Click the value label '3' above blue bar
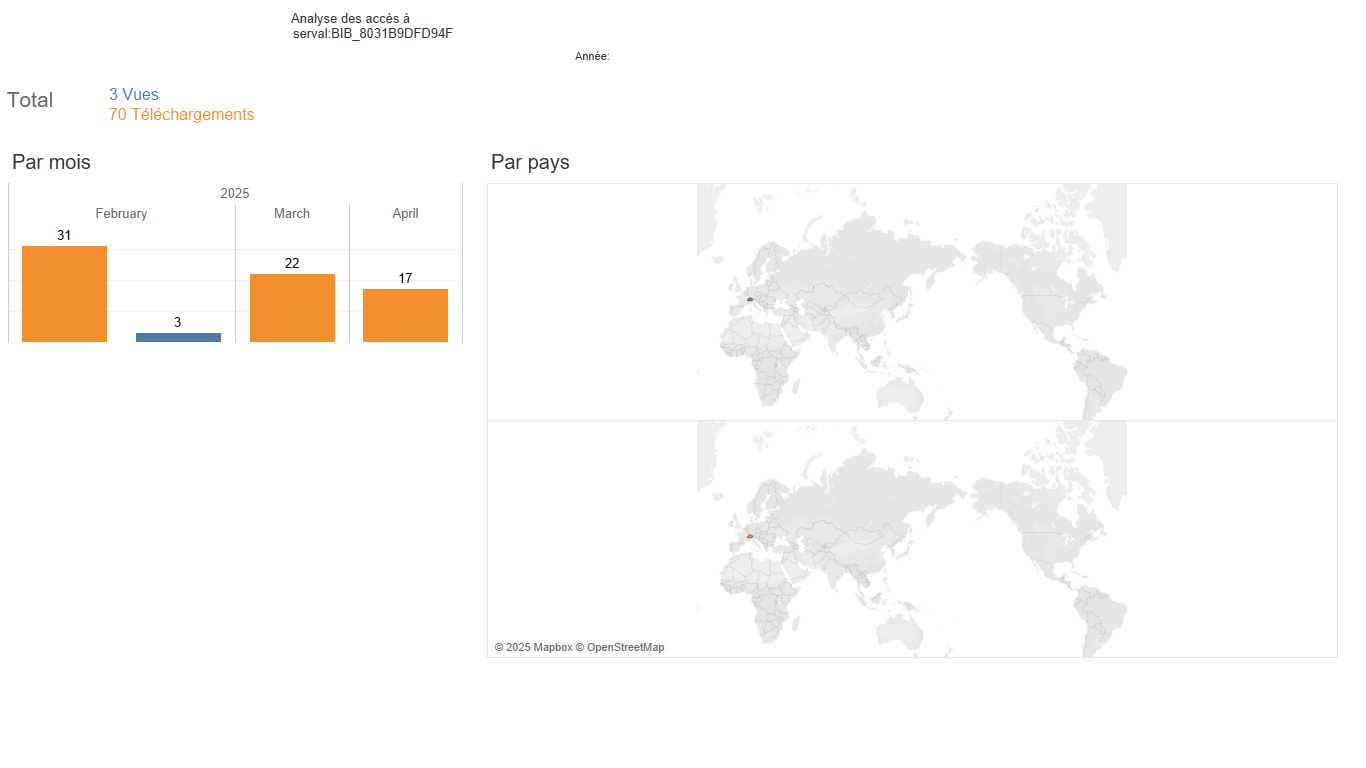Image resolution: width=1366 pixels, height=768 pixels. [x=178, y=322]
